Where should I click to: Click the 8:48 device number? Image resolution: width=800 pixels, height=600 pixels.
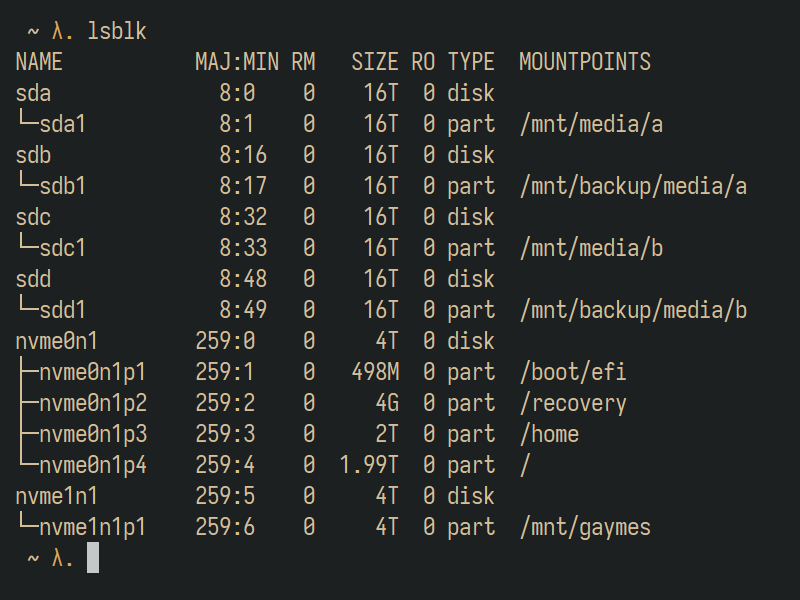point(243,279)
